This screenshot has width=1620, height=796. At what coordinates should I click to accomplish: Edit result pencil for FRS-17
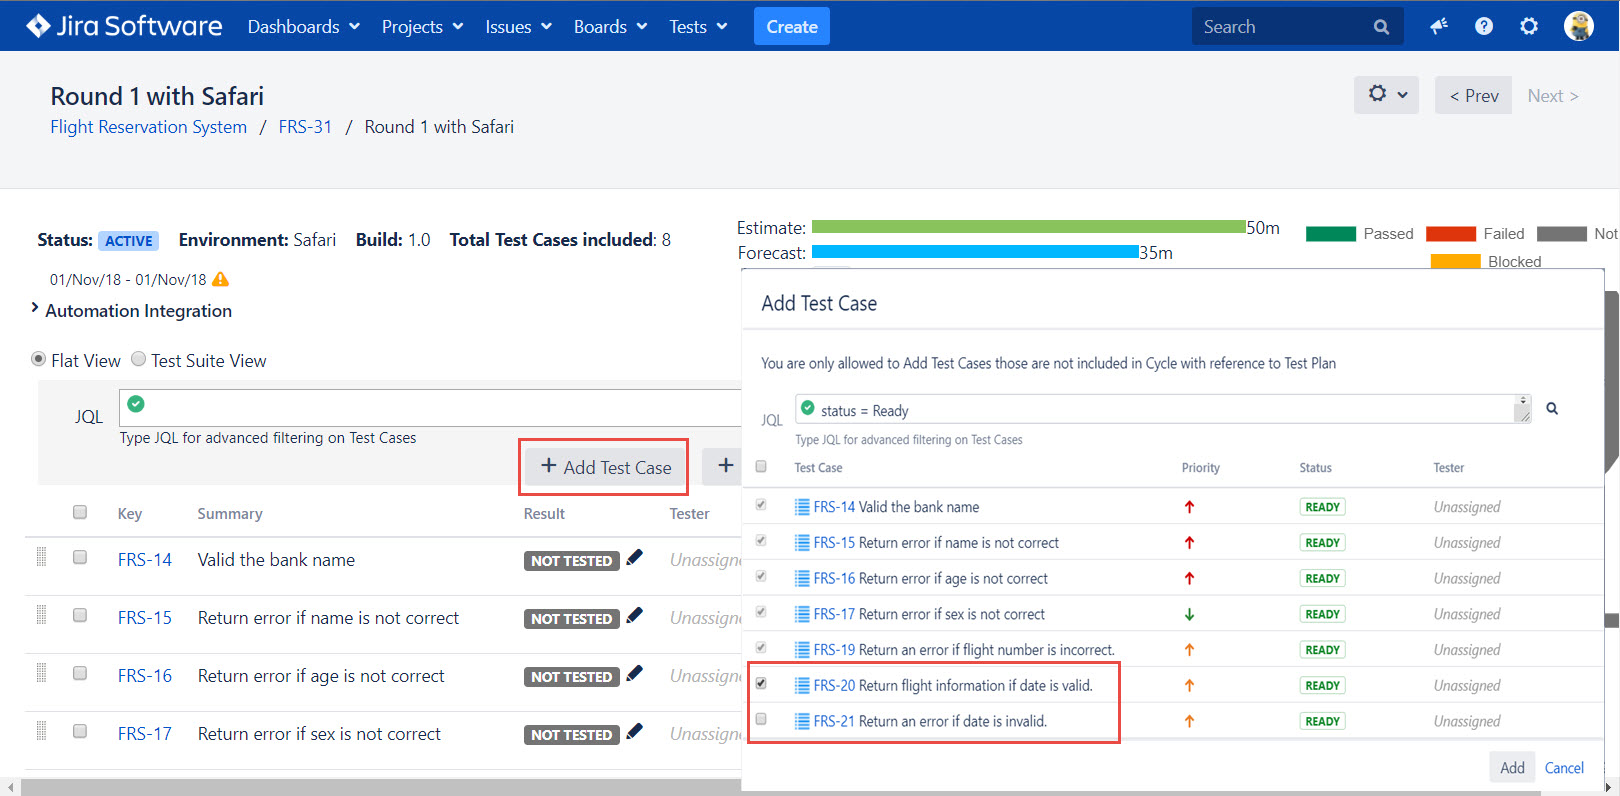coord(634,732)
